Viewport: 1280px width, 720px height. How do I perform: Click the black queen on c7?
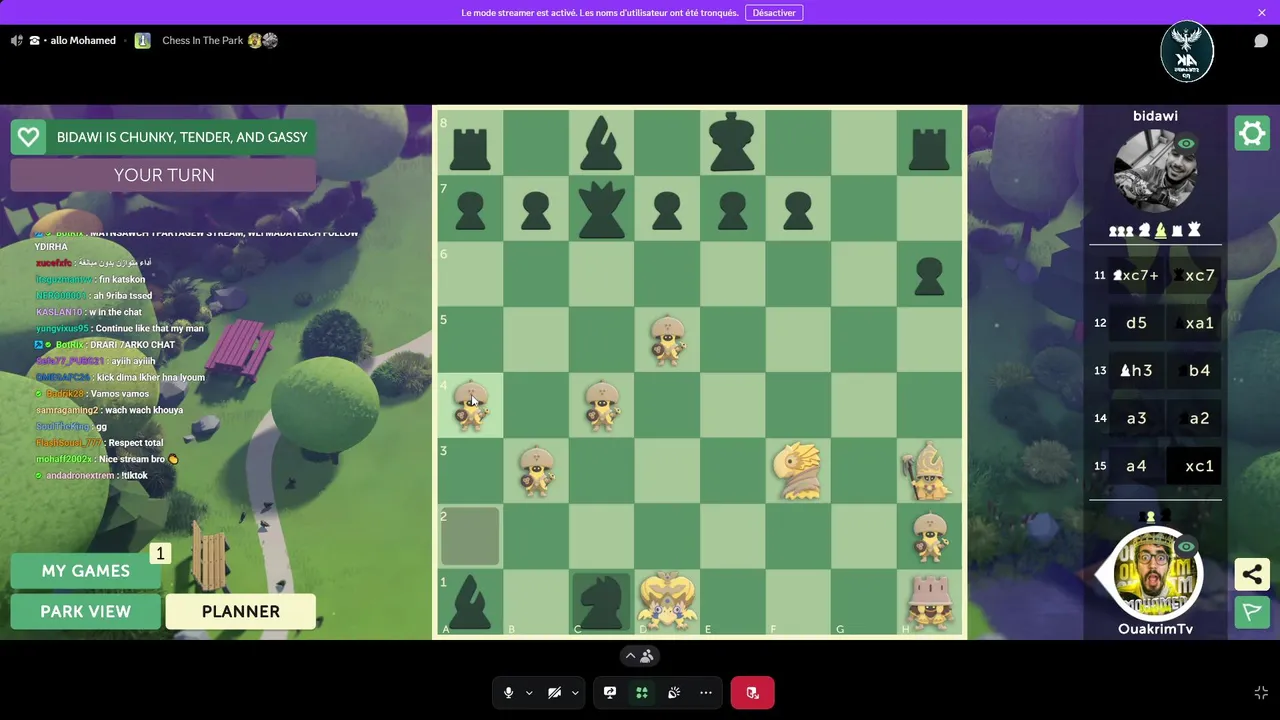click(602, 208)
